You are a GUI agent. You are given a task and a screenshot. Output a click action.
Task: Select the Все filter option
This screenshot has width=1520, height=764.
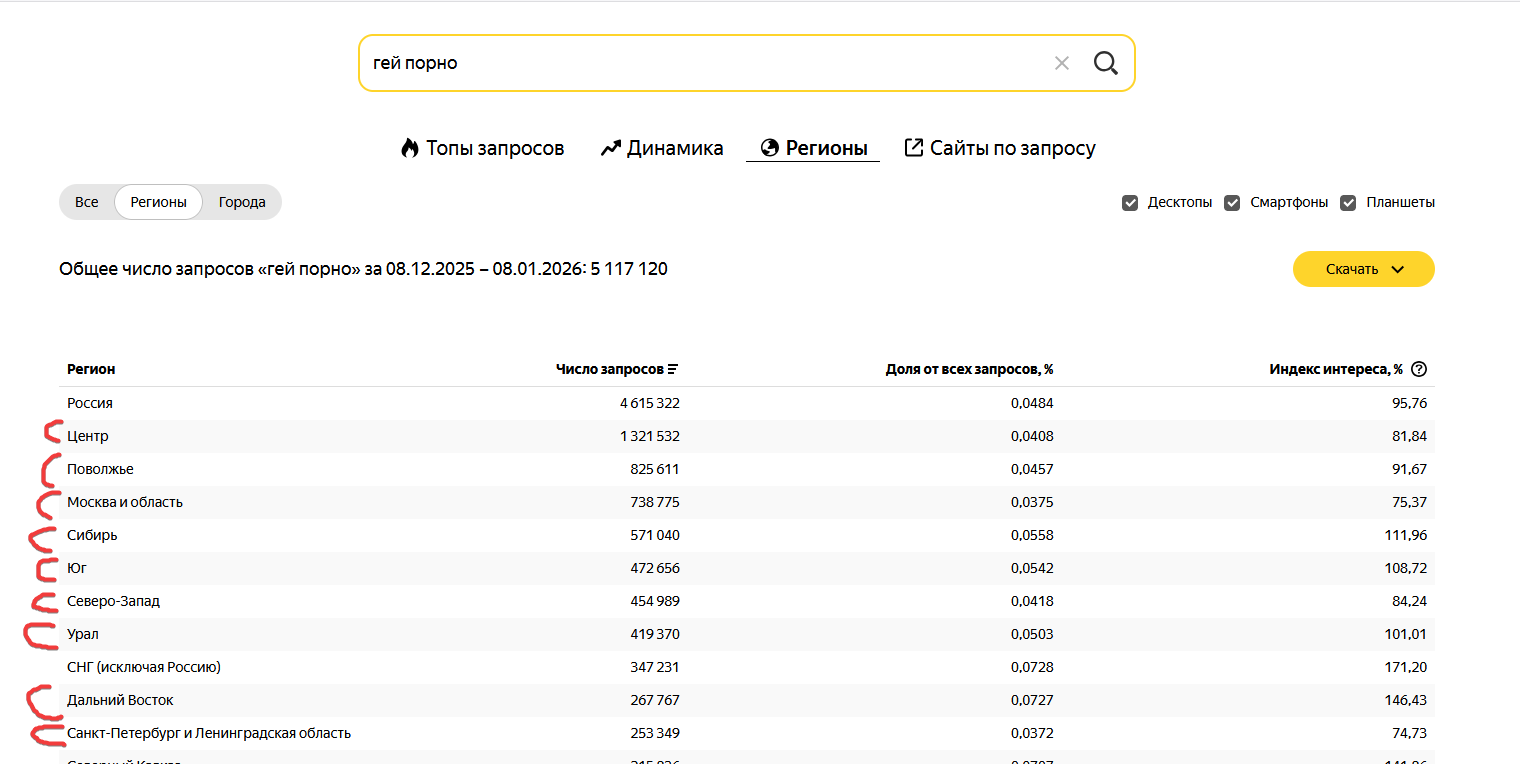(87, 202)
